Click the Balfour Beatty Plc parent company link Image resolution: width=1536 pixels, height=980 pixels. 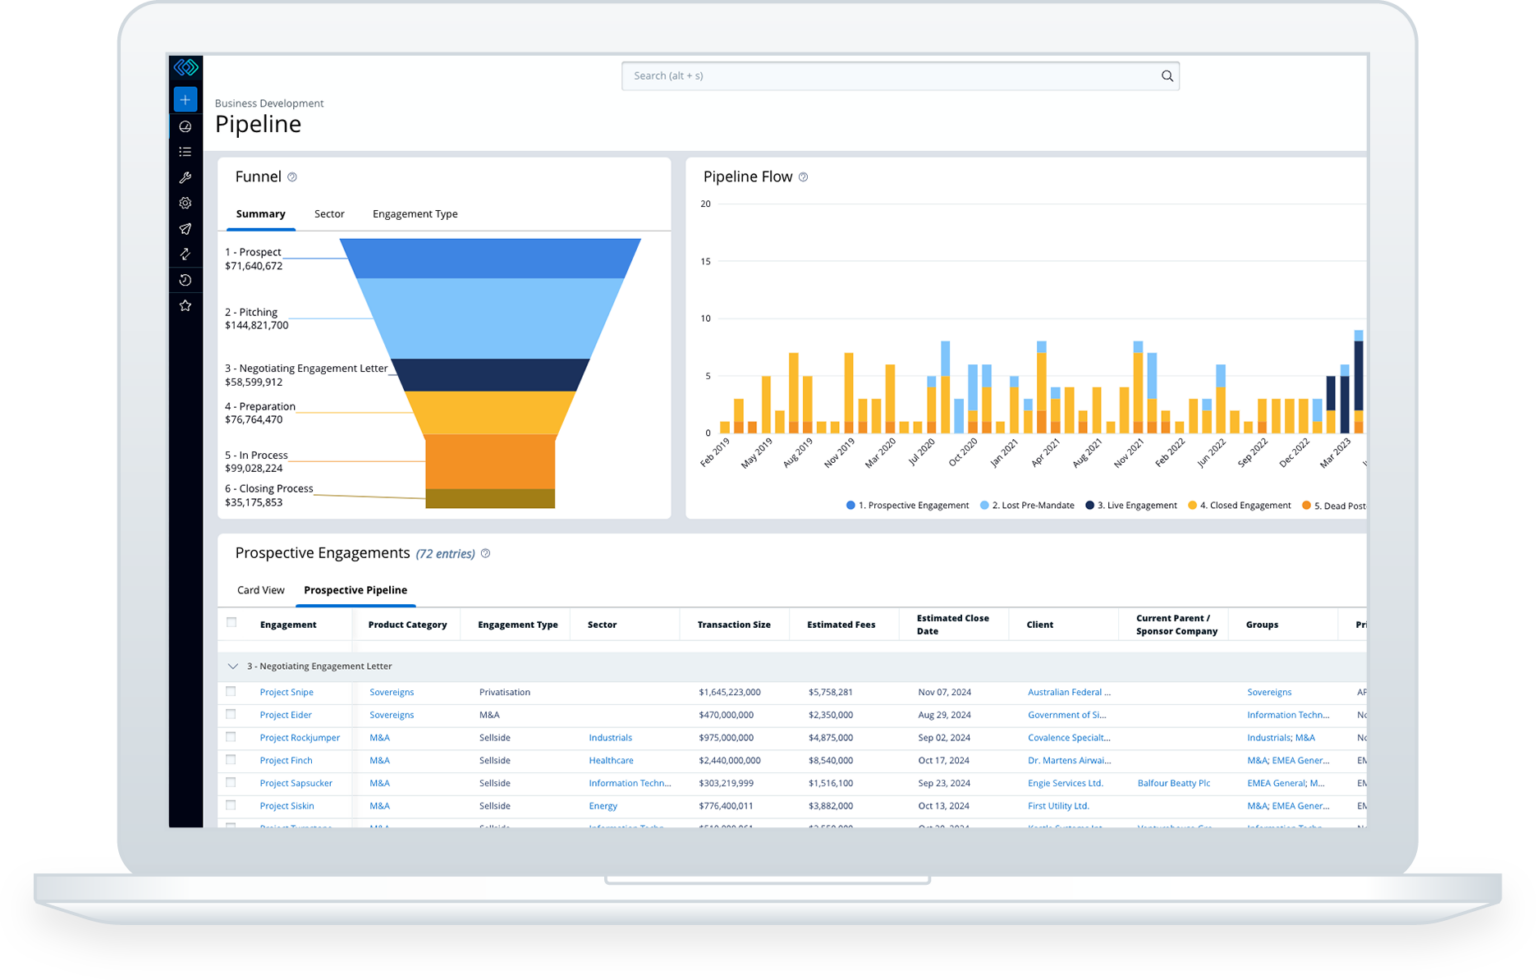[1173, 782]
